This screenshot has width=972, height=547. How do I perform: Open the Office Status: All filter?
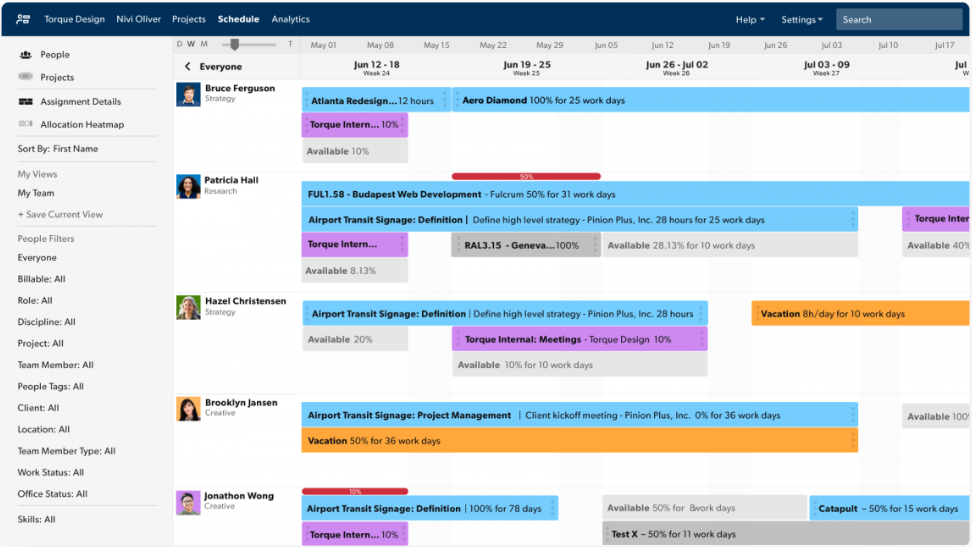coord(52,494)
